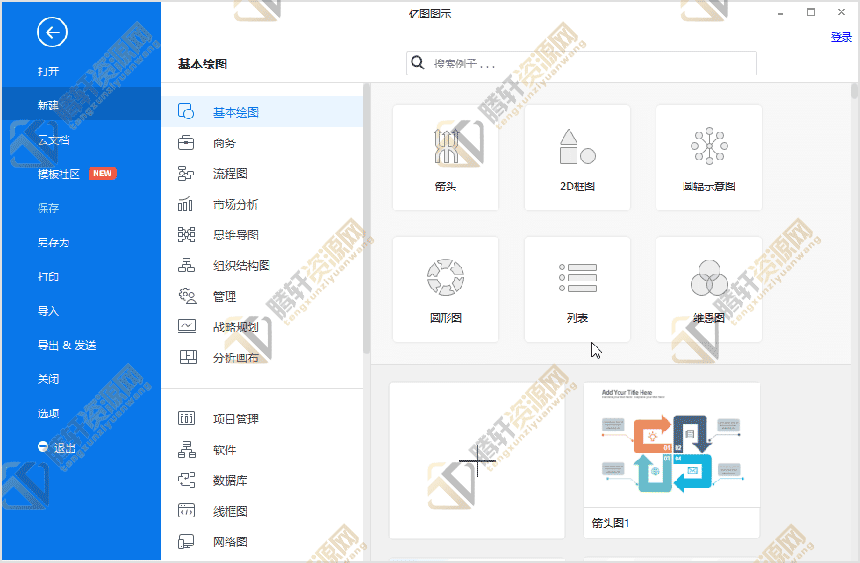Click 退出 to exit the application
Screen dimensions: 860x563
coord(64,448)
